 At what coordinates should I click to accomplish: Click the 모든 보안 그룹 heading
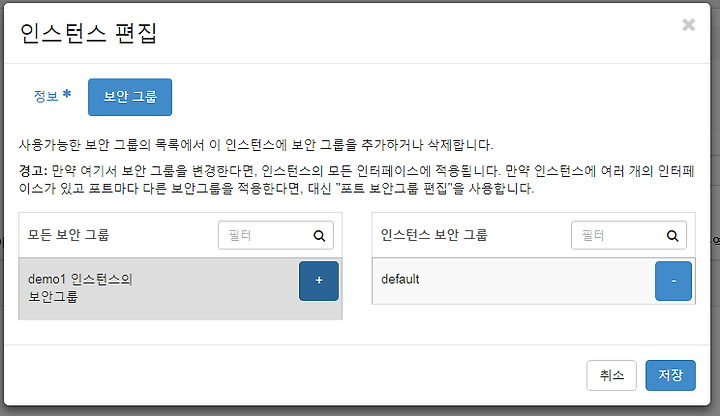(68, 235)
